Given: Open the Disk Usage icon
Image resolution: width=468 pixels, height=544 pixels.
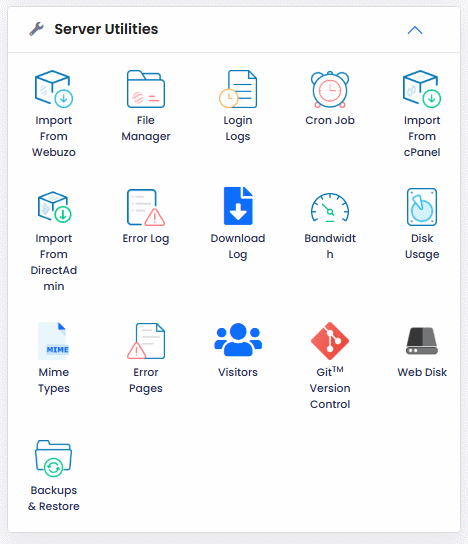Looking at the screenshot, I should tap(422, 207).
